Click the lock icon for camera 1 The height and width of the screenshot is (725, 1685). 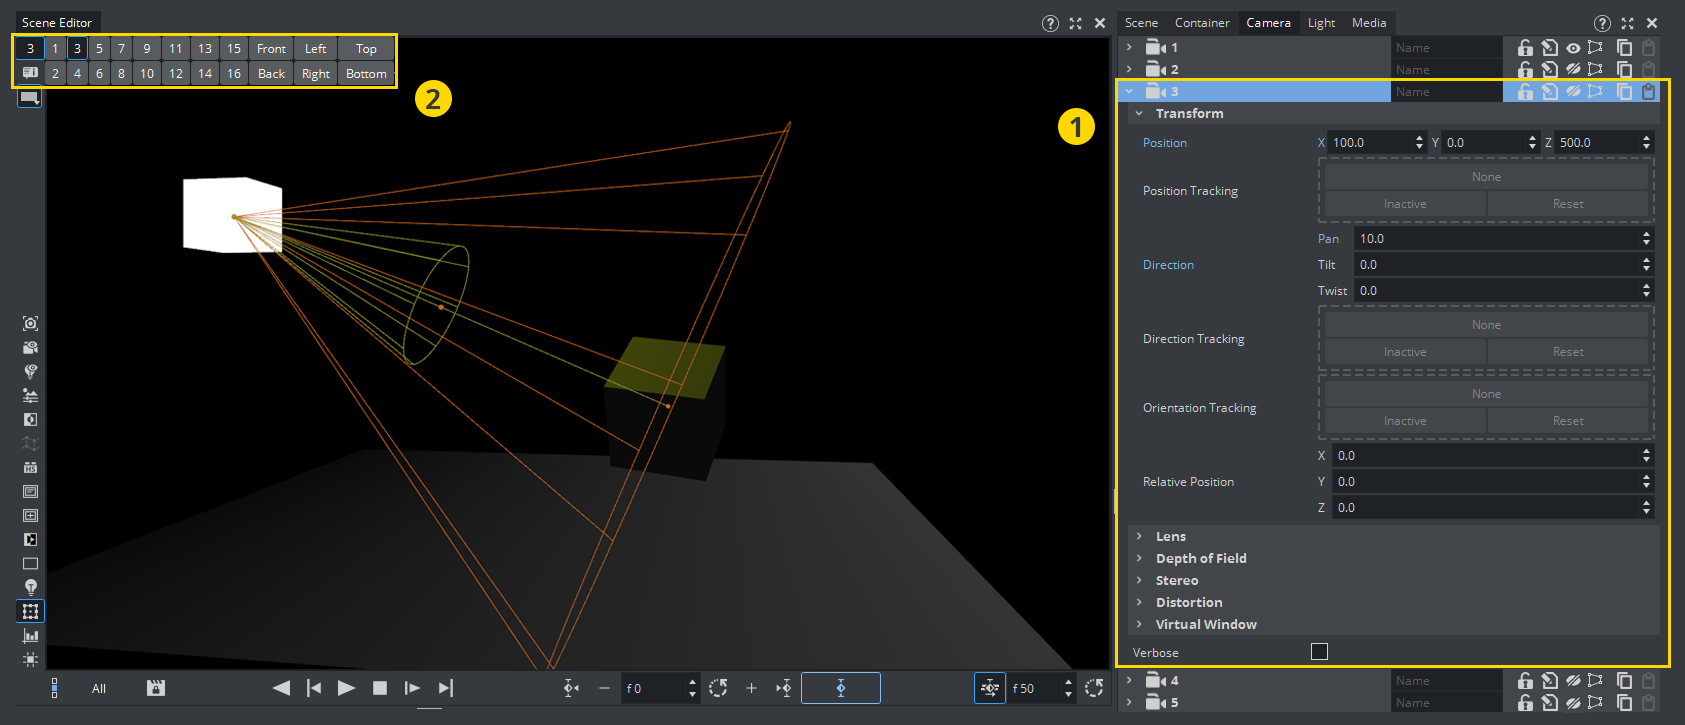(x=1525, y=48)
